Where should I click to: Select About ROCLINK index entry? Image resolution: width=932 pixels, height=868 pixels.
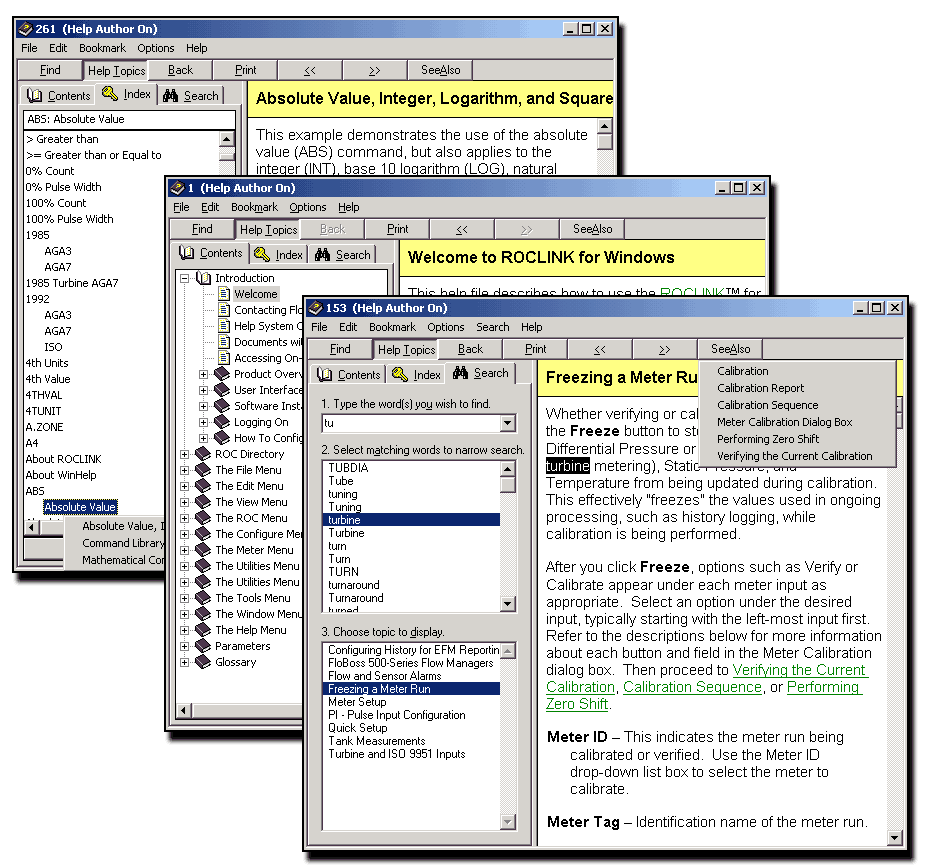[64, 459]
